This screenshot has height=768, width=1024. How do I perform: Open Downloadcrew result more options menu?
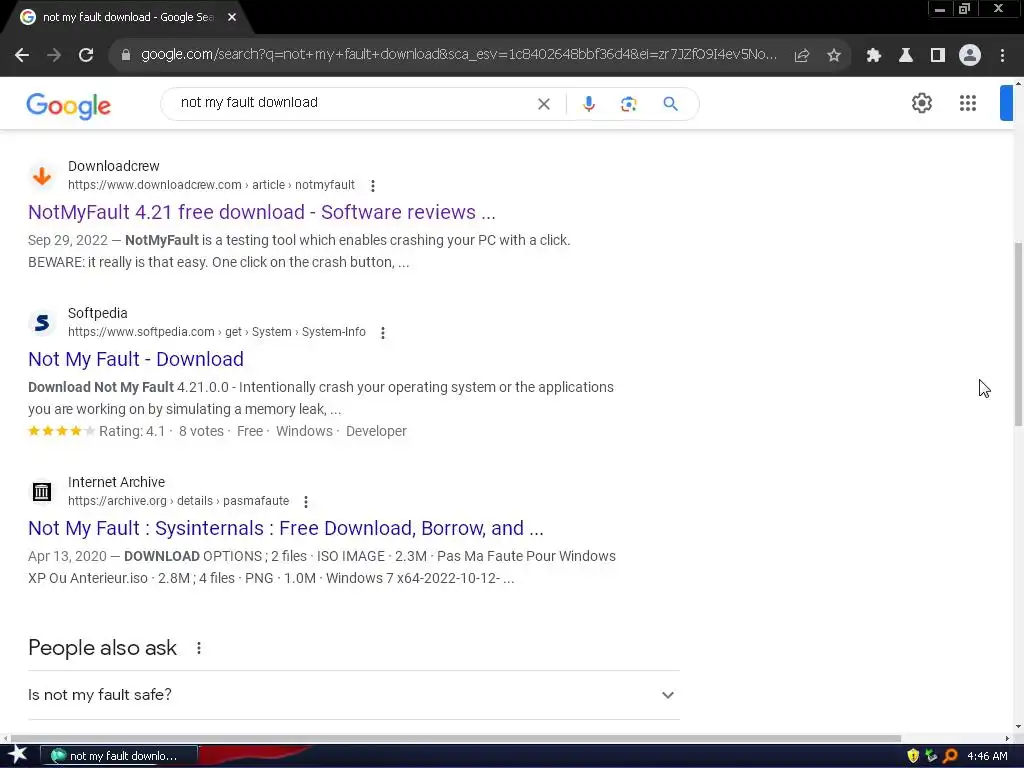click(373, 185)
